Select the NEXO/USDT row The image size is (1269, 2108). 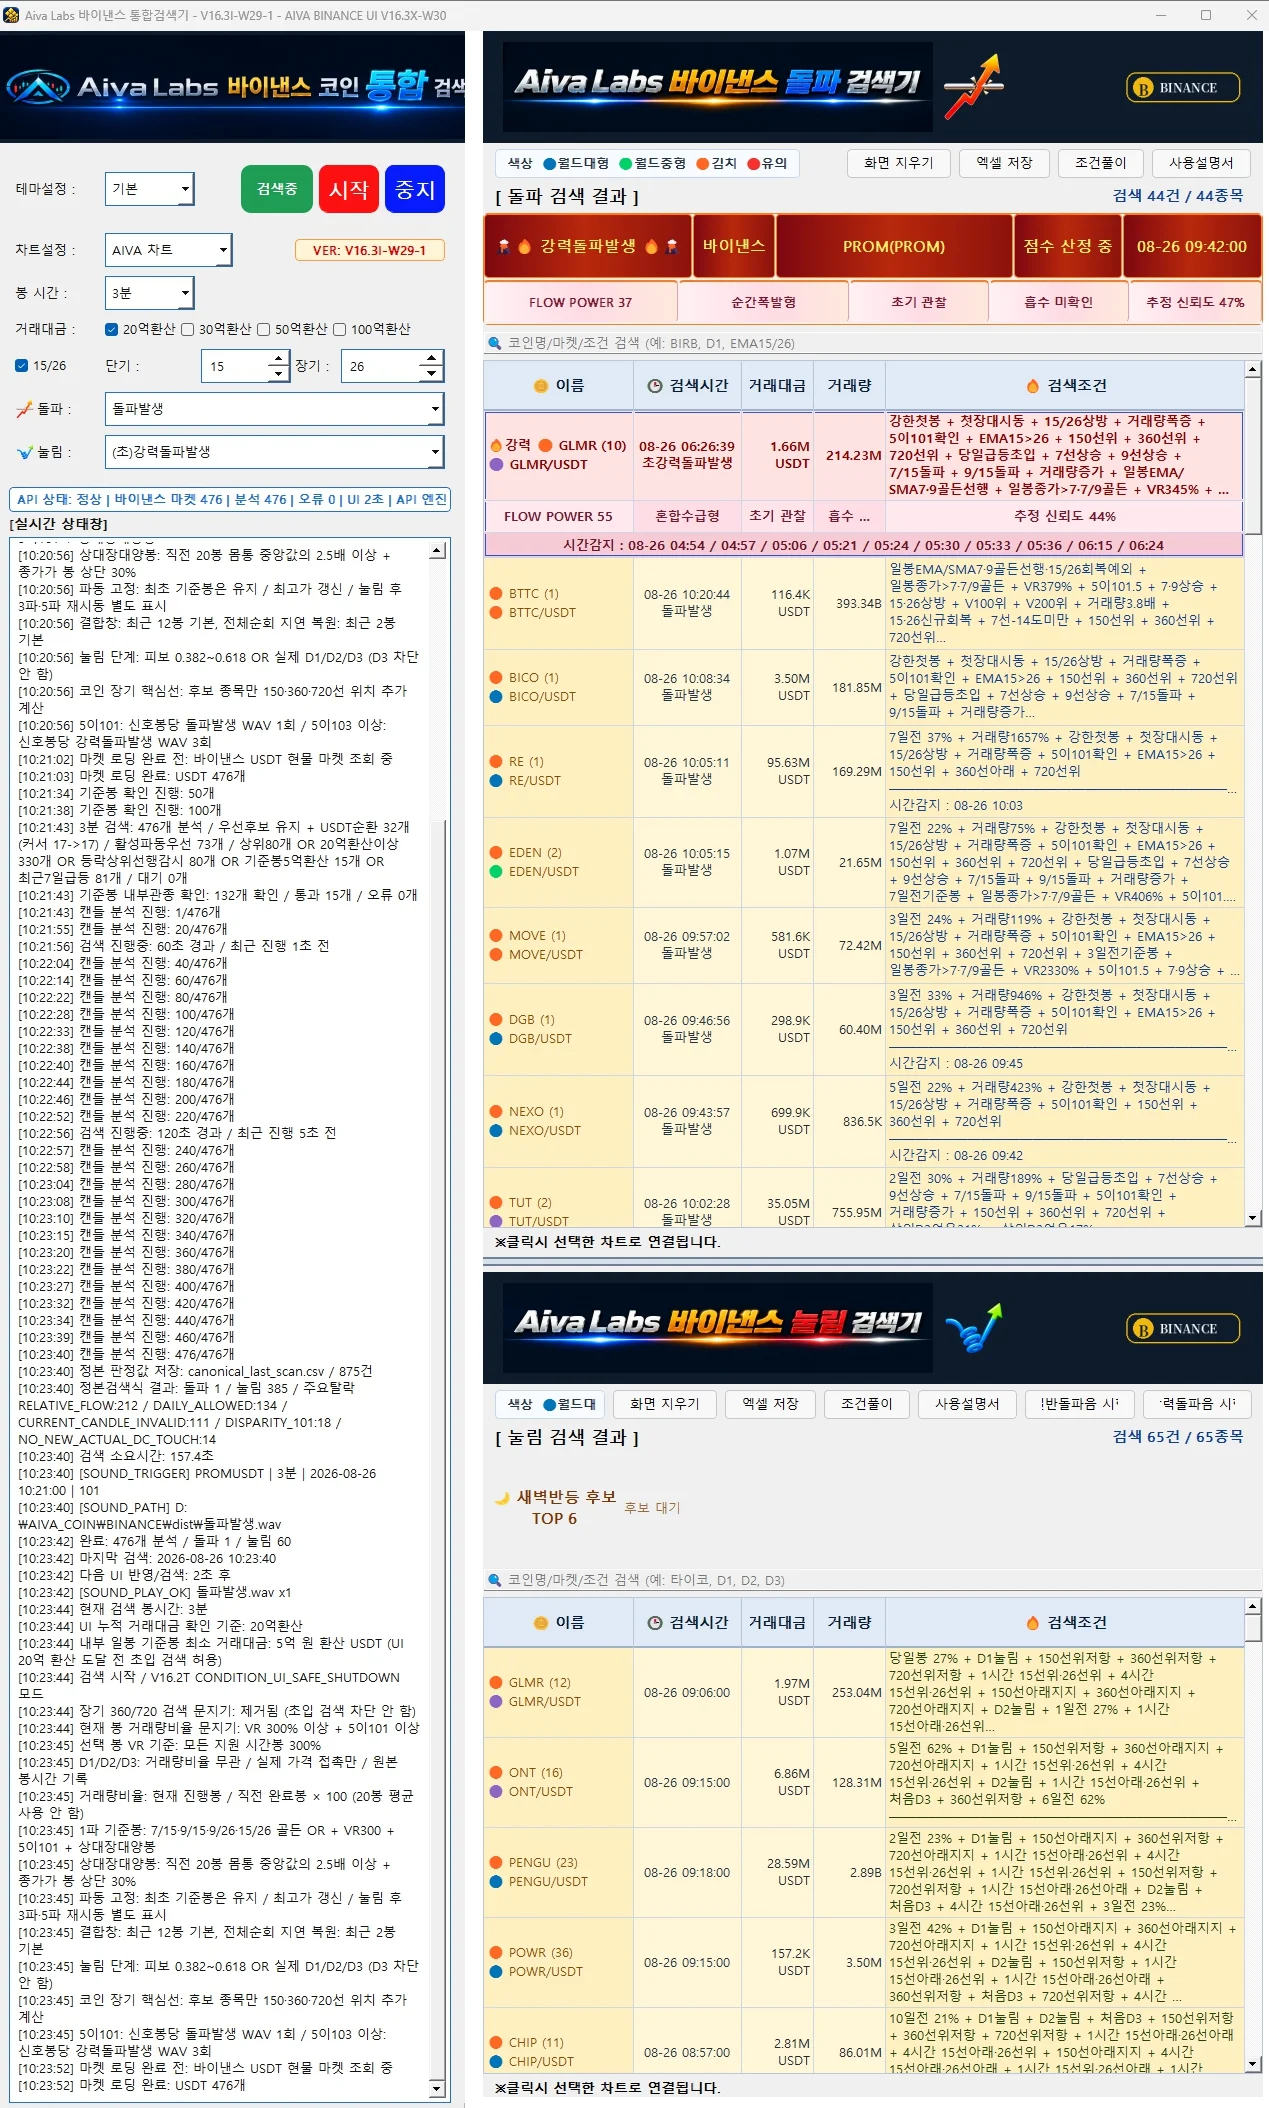pyautogui.click(x=863, y=1120)
